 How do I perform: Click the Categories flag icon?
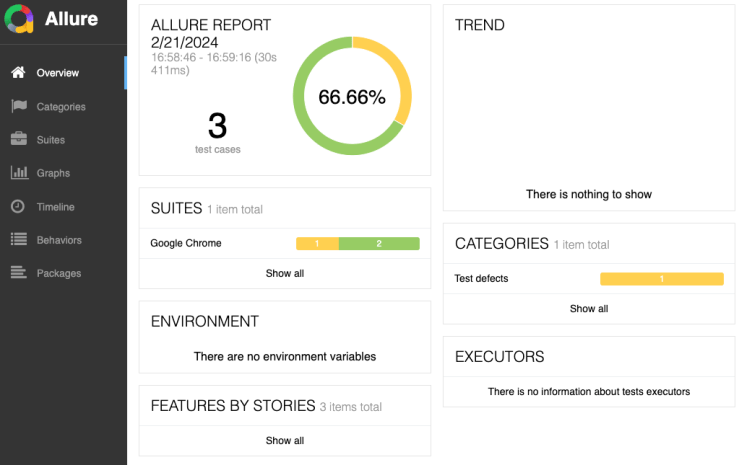tap(18, 106)
